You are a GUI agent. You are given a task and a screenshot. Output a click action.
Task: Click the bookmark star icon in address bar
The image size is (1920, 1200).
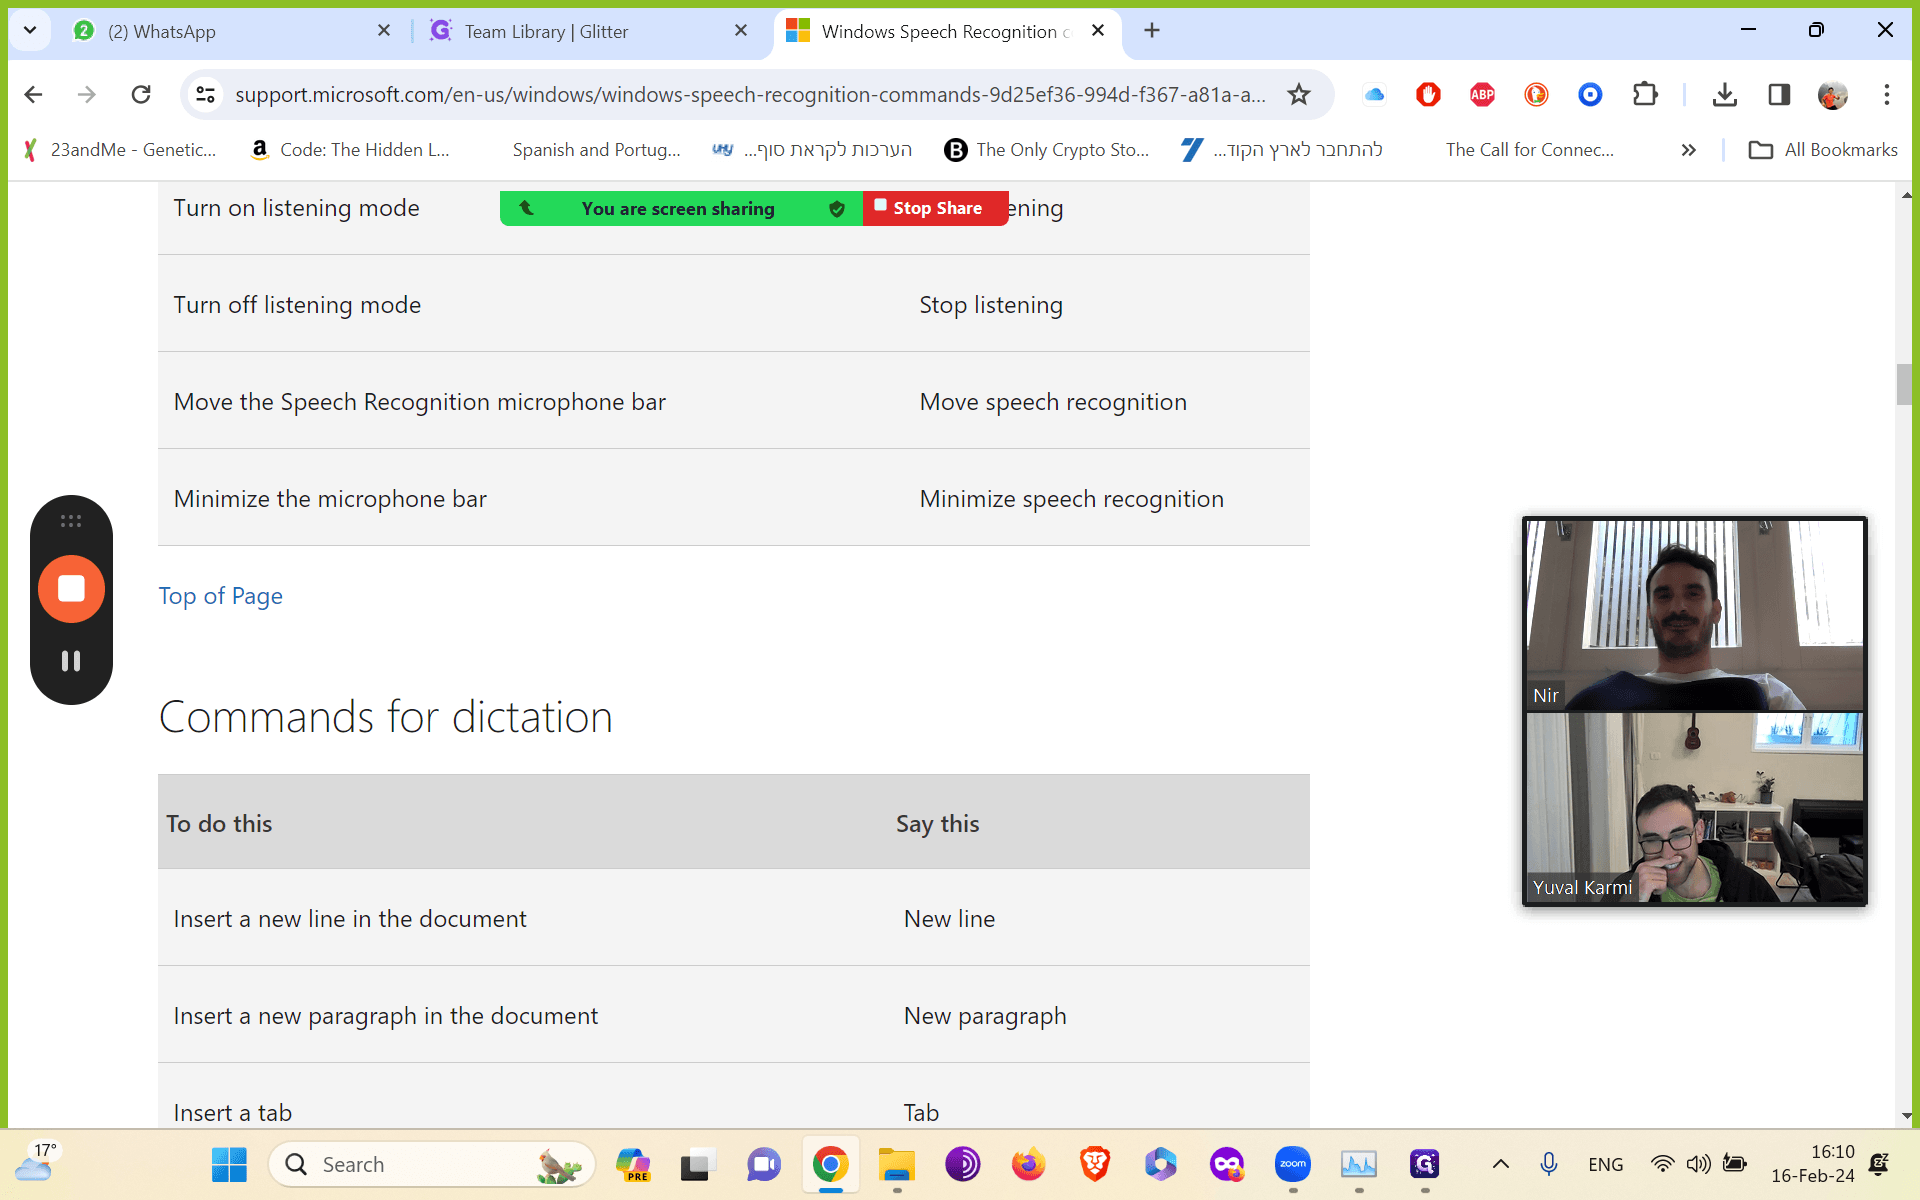[x=1298, y=95]
